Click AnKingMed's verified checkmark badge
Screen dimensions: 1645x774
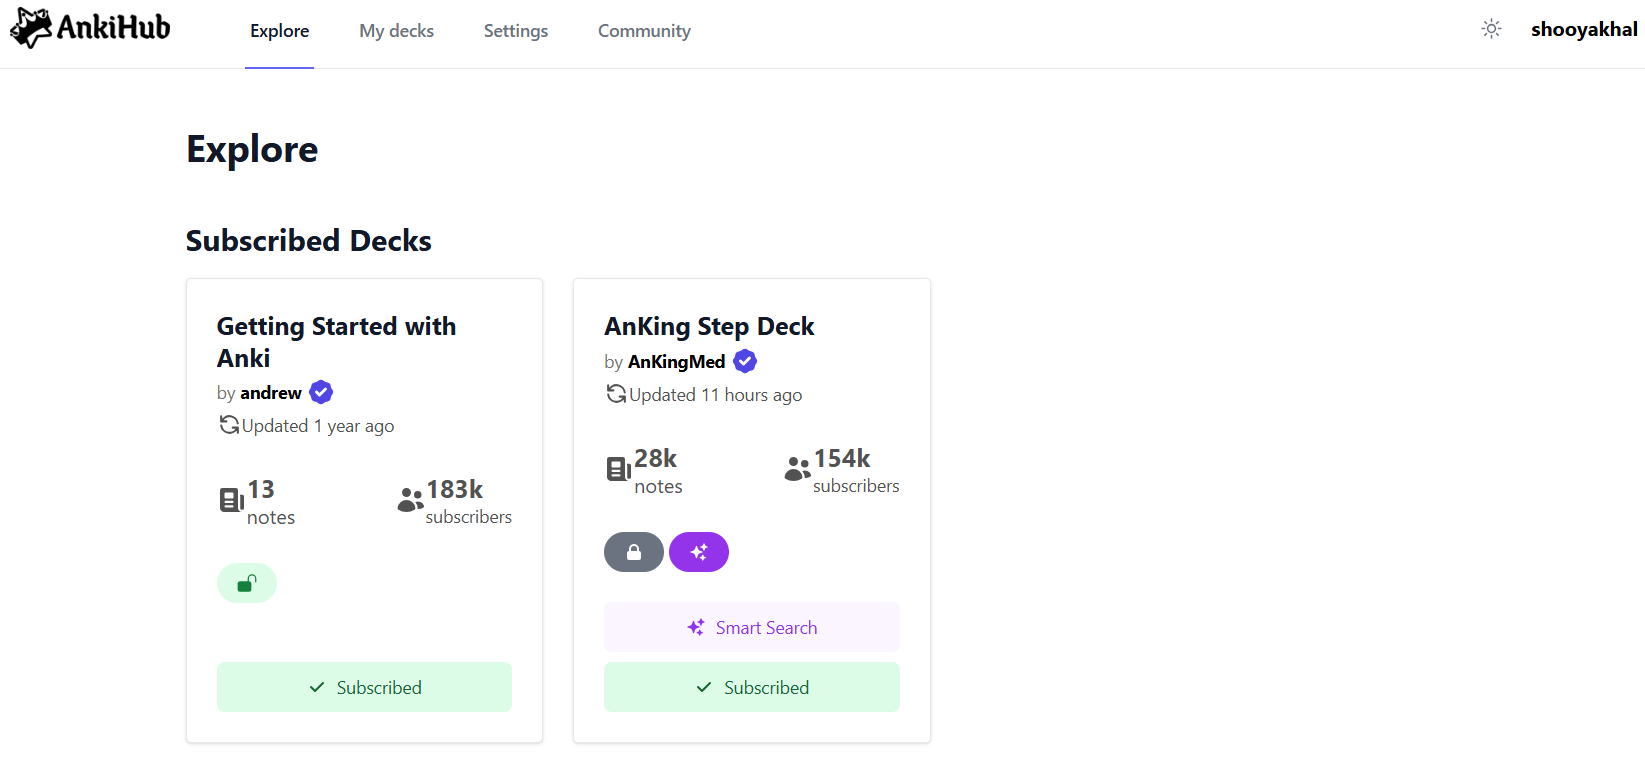(x=745, y=361)
